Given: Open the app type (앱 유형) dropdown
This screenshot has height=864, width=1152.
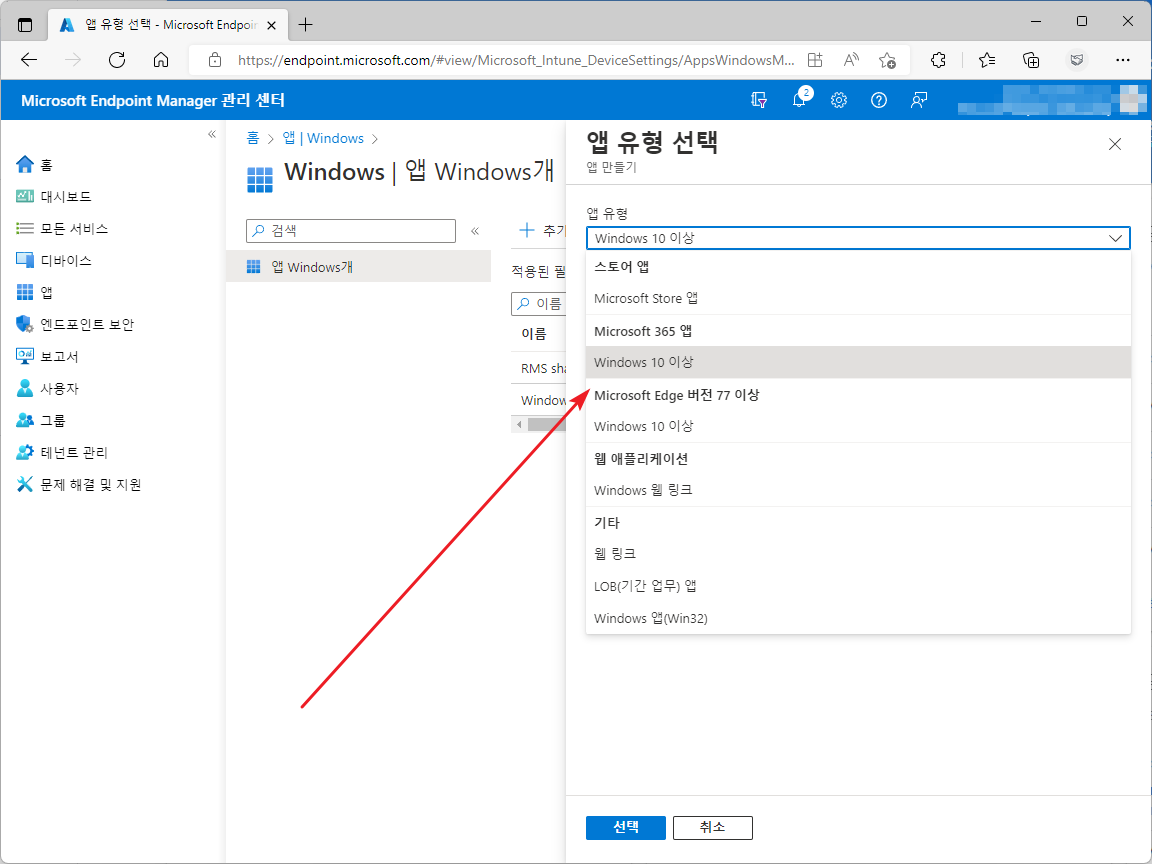Looking at the screenshot, I should click(x=858, y=238).
